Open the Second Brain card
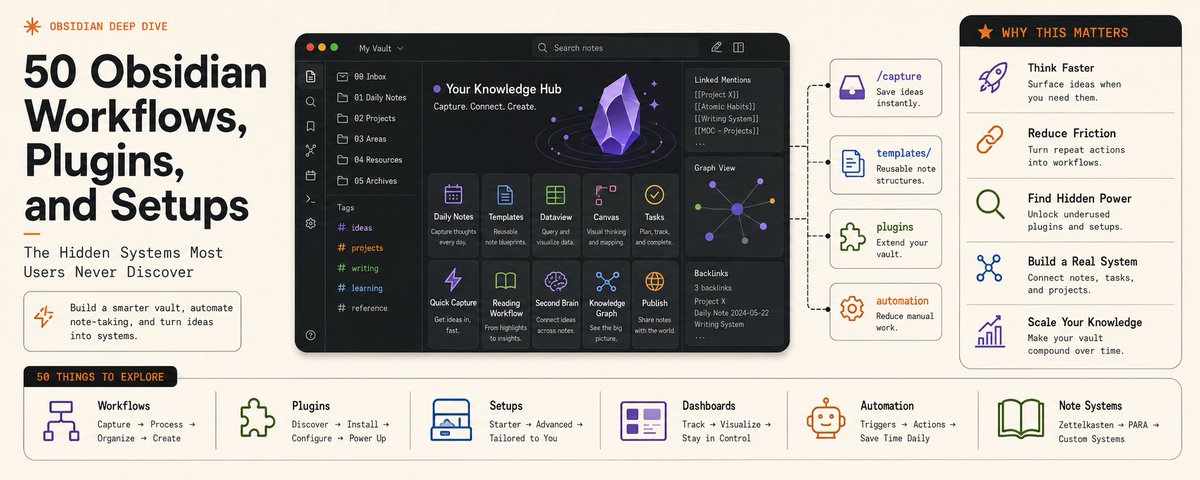Image resolution: width=1200 pixels, height=480 pixels. [555, 304]
